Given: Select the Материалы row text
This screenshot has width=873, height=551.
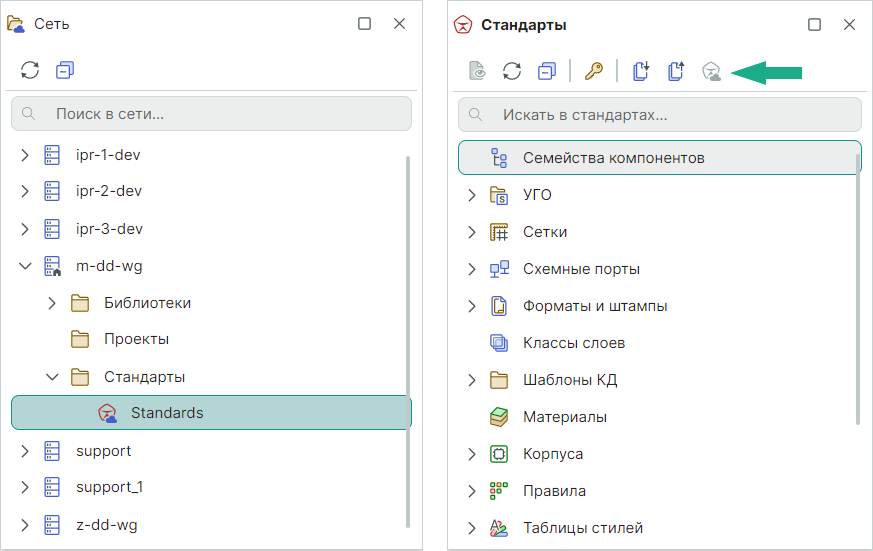Looking at the screenshot, I should [565, 417].
